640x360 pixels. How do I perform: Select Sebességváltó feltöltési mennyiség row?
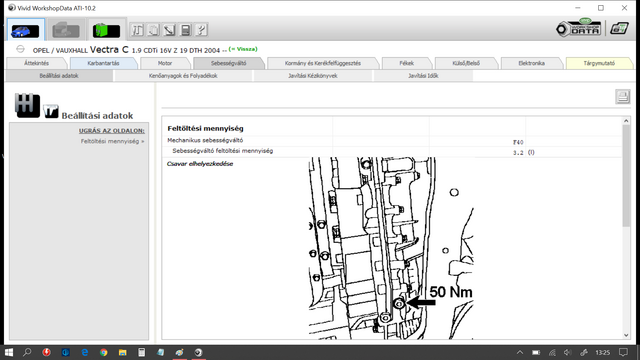(x=392, y=151)
